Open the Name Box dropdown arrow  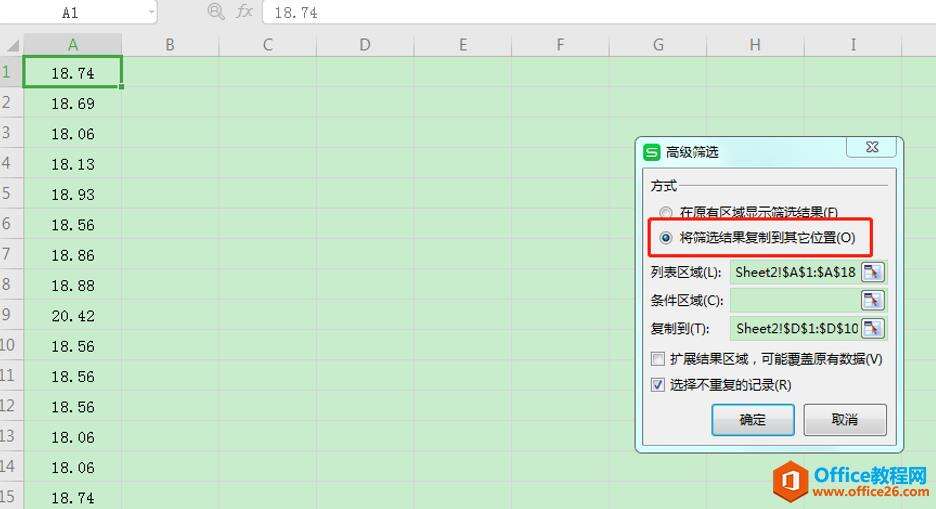[152, 12]
